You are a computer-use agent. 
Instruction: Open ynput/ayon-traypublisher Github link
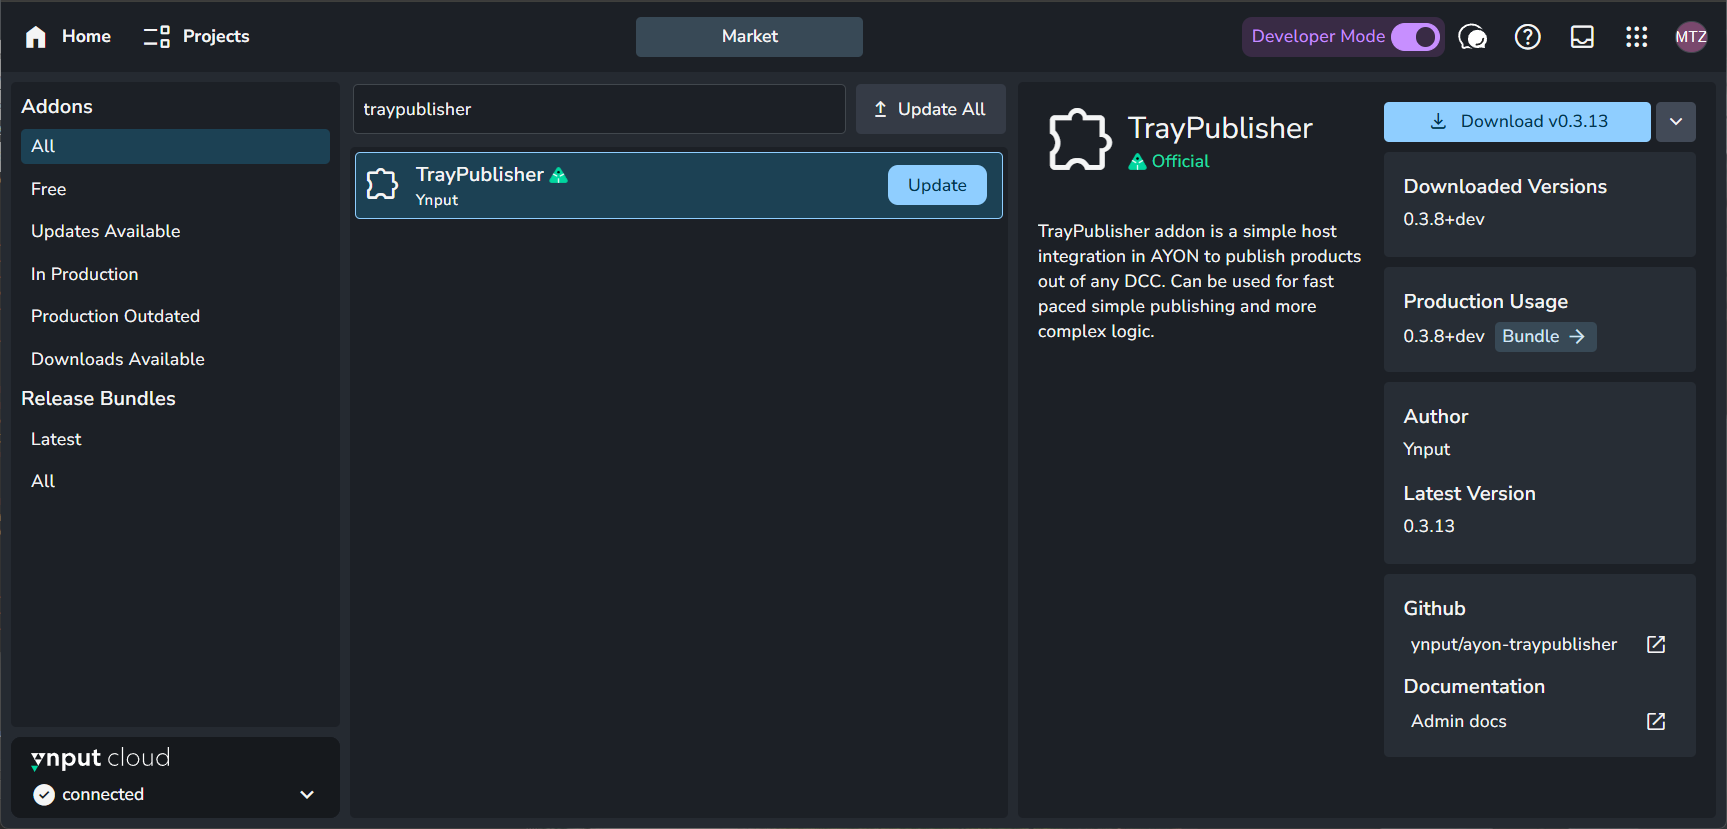[x=1513, y=645]
